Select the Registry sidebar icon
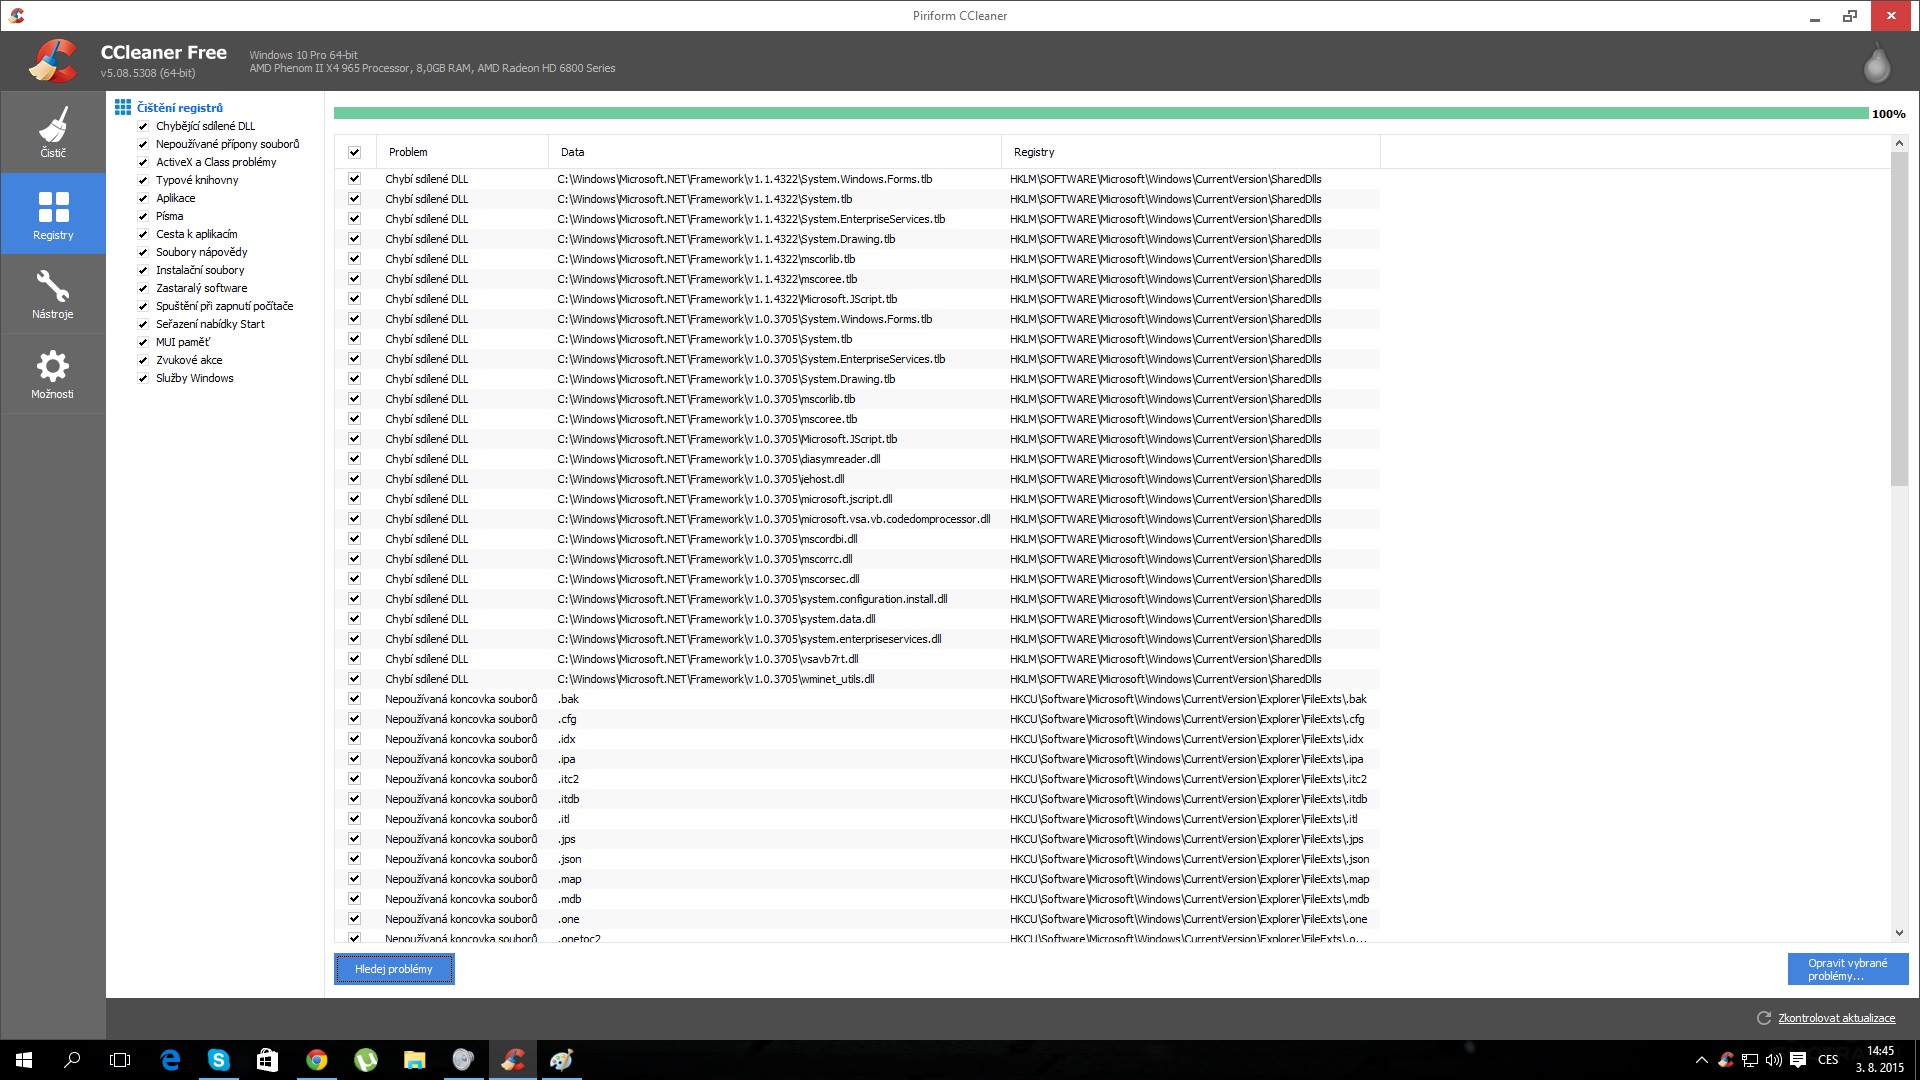The image size is (1920, 1080). [53, 214]
